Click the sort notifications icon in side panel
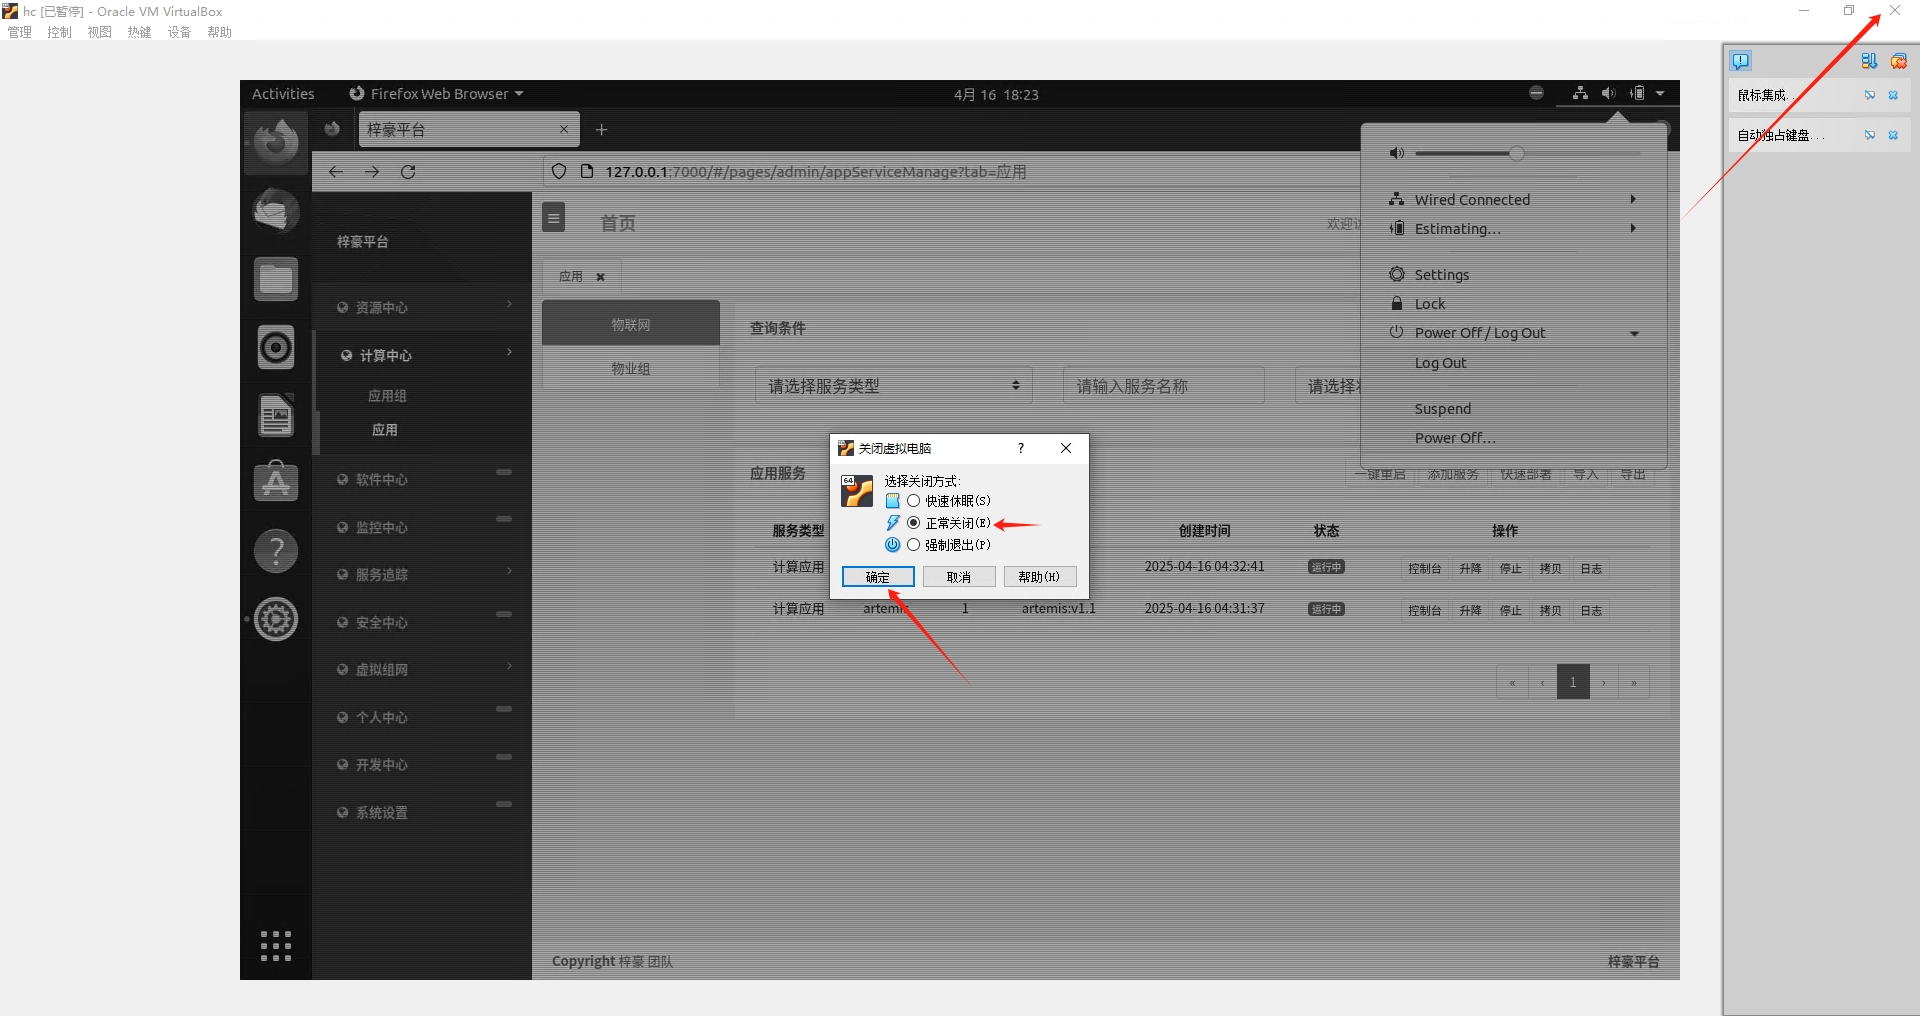 [1869, 61]
